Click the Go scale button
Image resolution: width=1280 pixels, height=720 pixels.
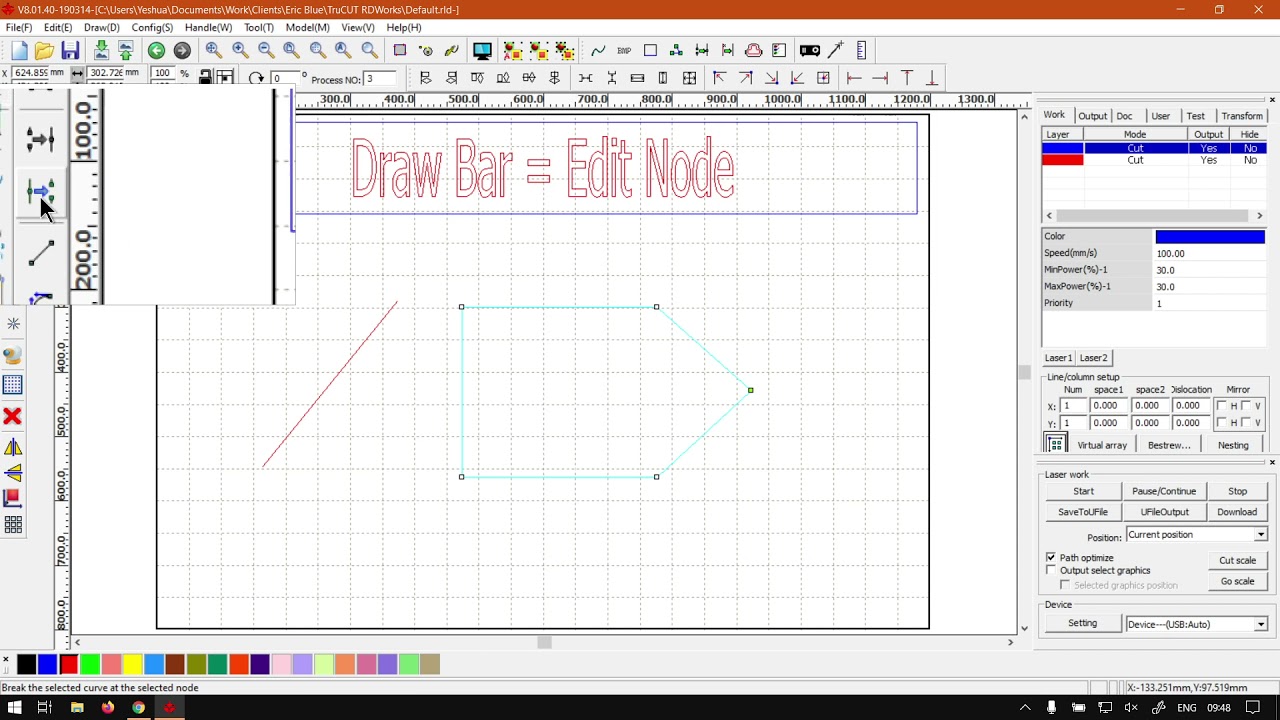pos(1237,581)
